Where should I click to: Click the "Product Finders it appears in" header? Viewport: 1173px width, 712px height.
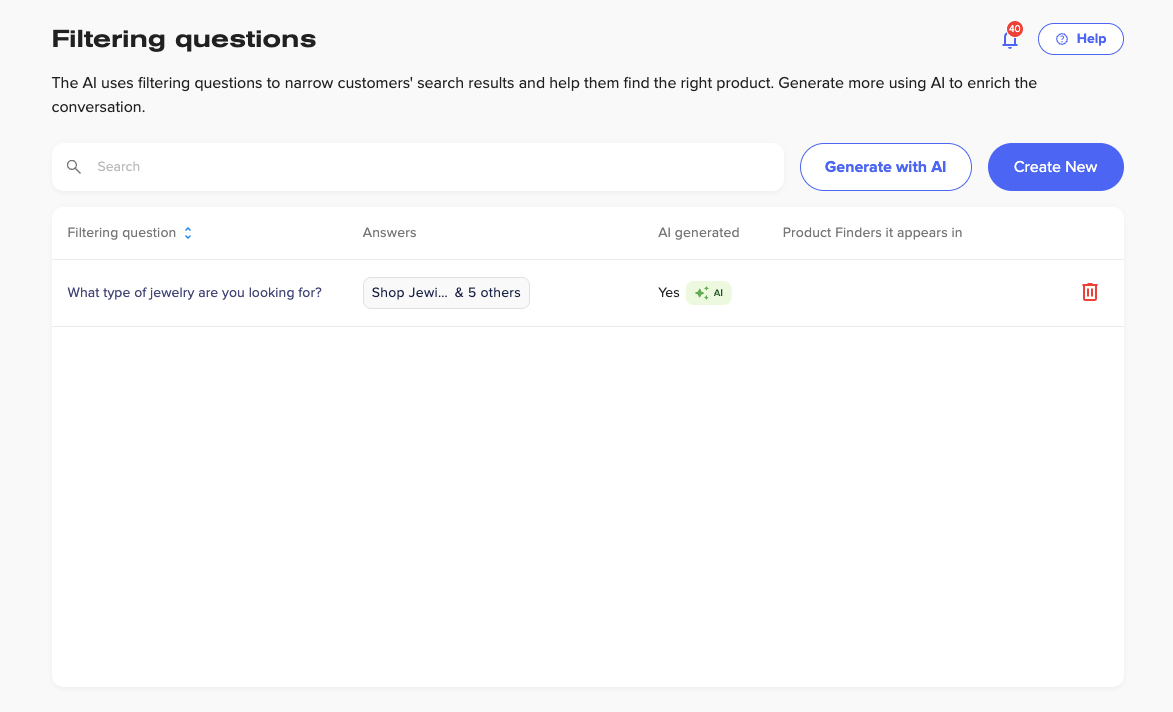[x=872, y=233]
